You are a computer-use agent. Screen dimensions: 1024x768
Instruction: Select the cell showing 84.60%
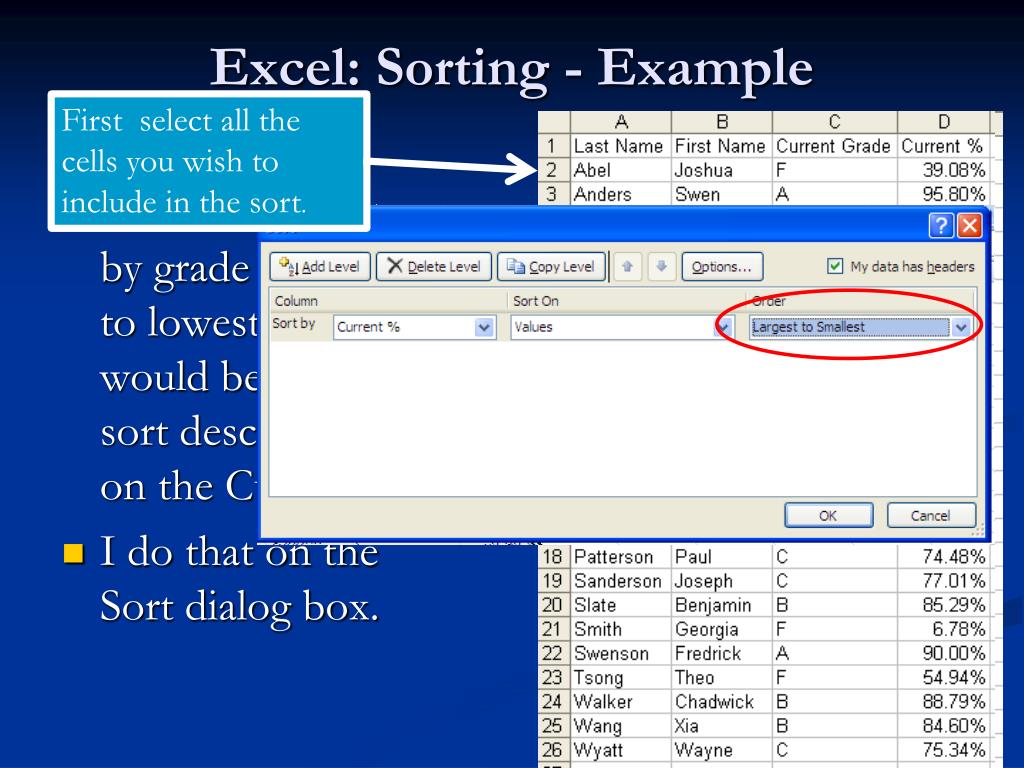pyautogui.click(x=944, y=726)
